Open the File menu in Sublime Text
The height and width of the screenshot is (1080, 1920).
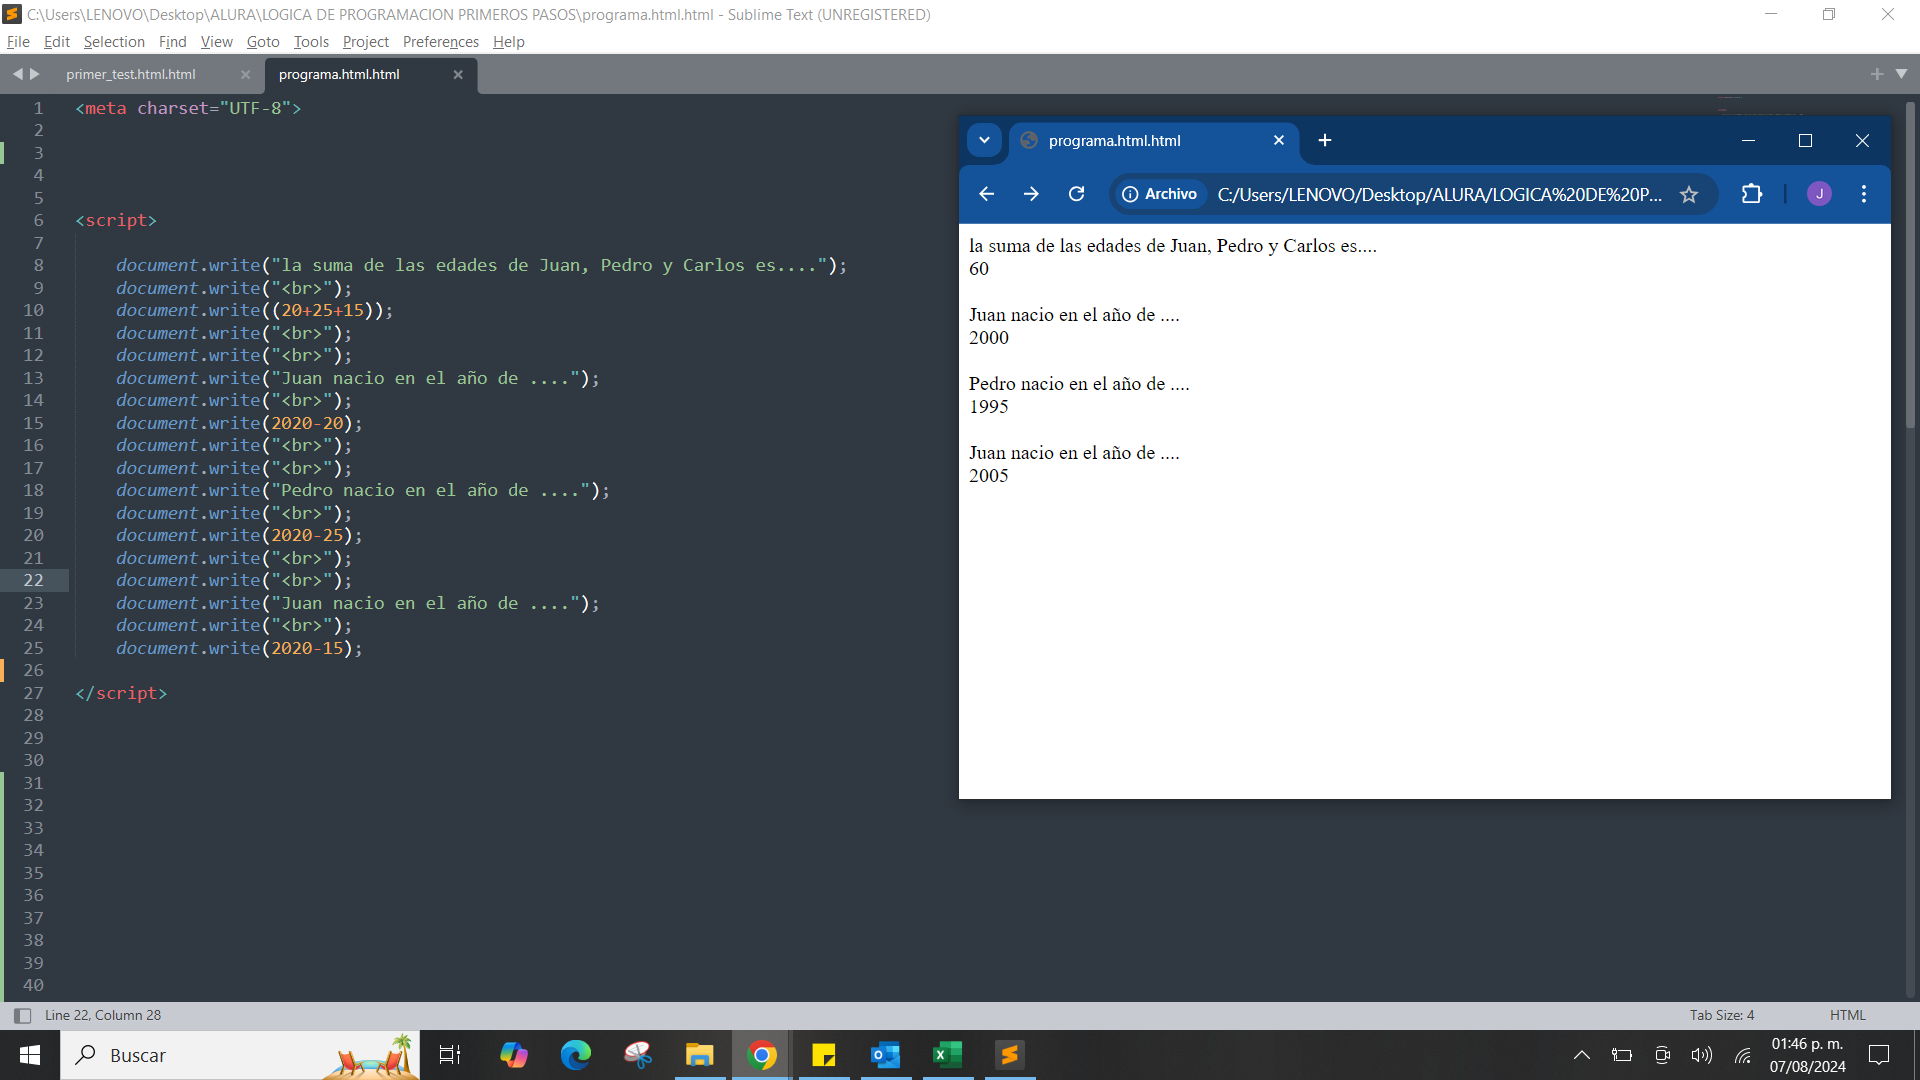tap(18, 42)
